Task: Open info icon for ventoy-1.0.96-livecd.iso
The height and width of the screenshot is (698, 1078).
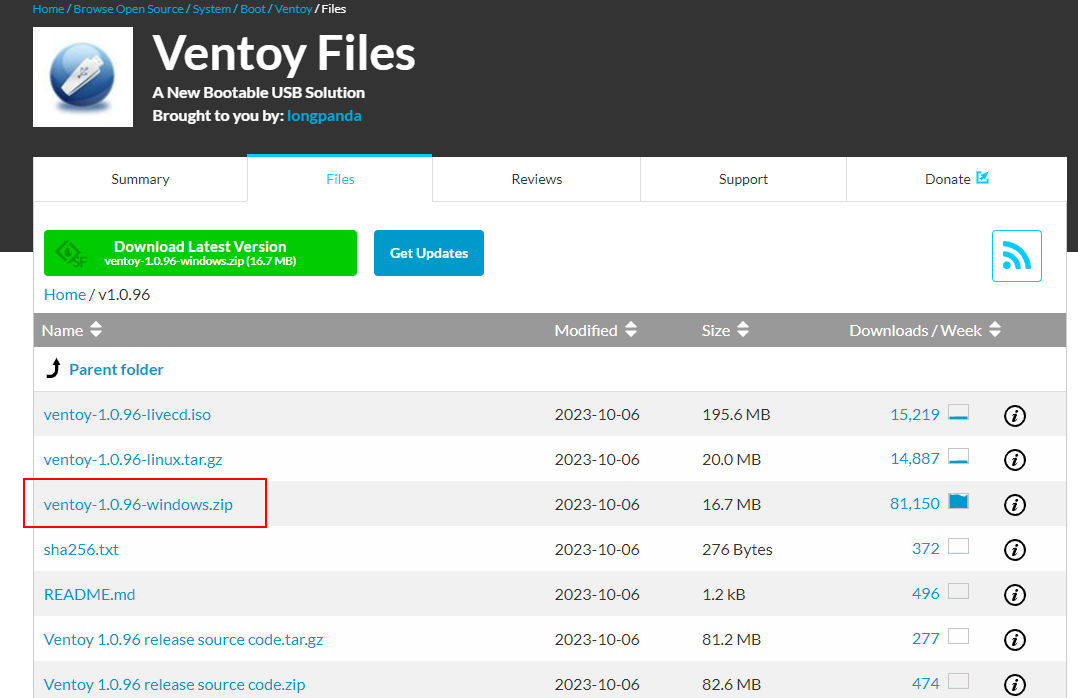Action: click(x=1014, y=415)
